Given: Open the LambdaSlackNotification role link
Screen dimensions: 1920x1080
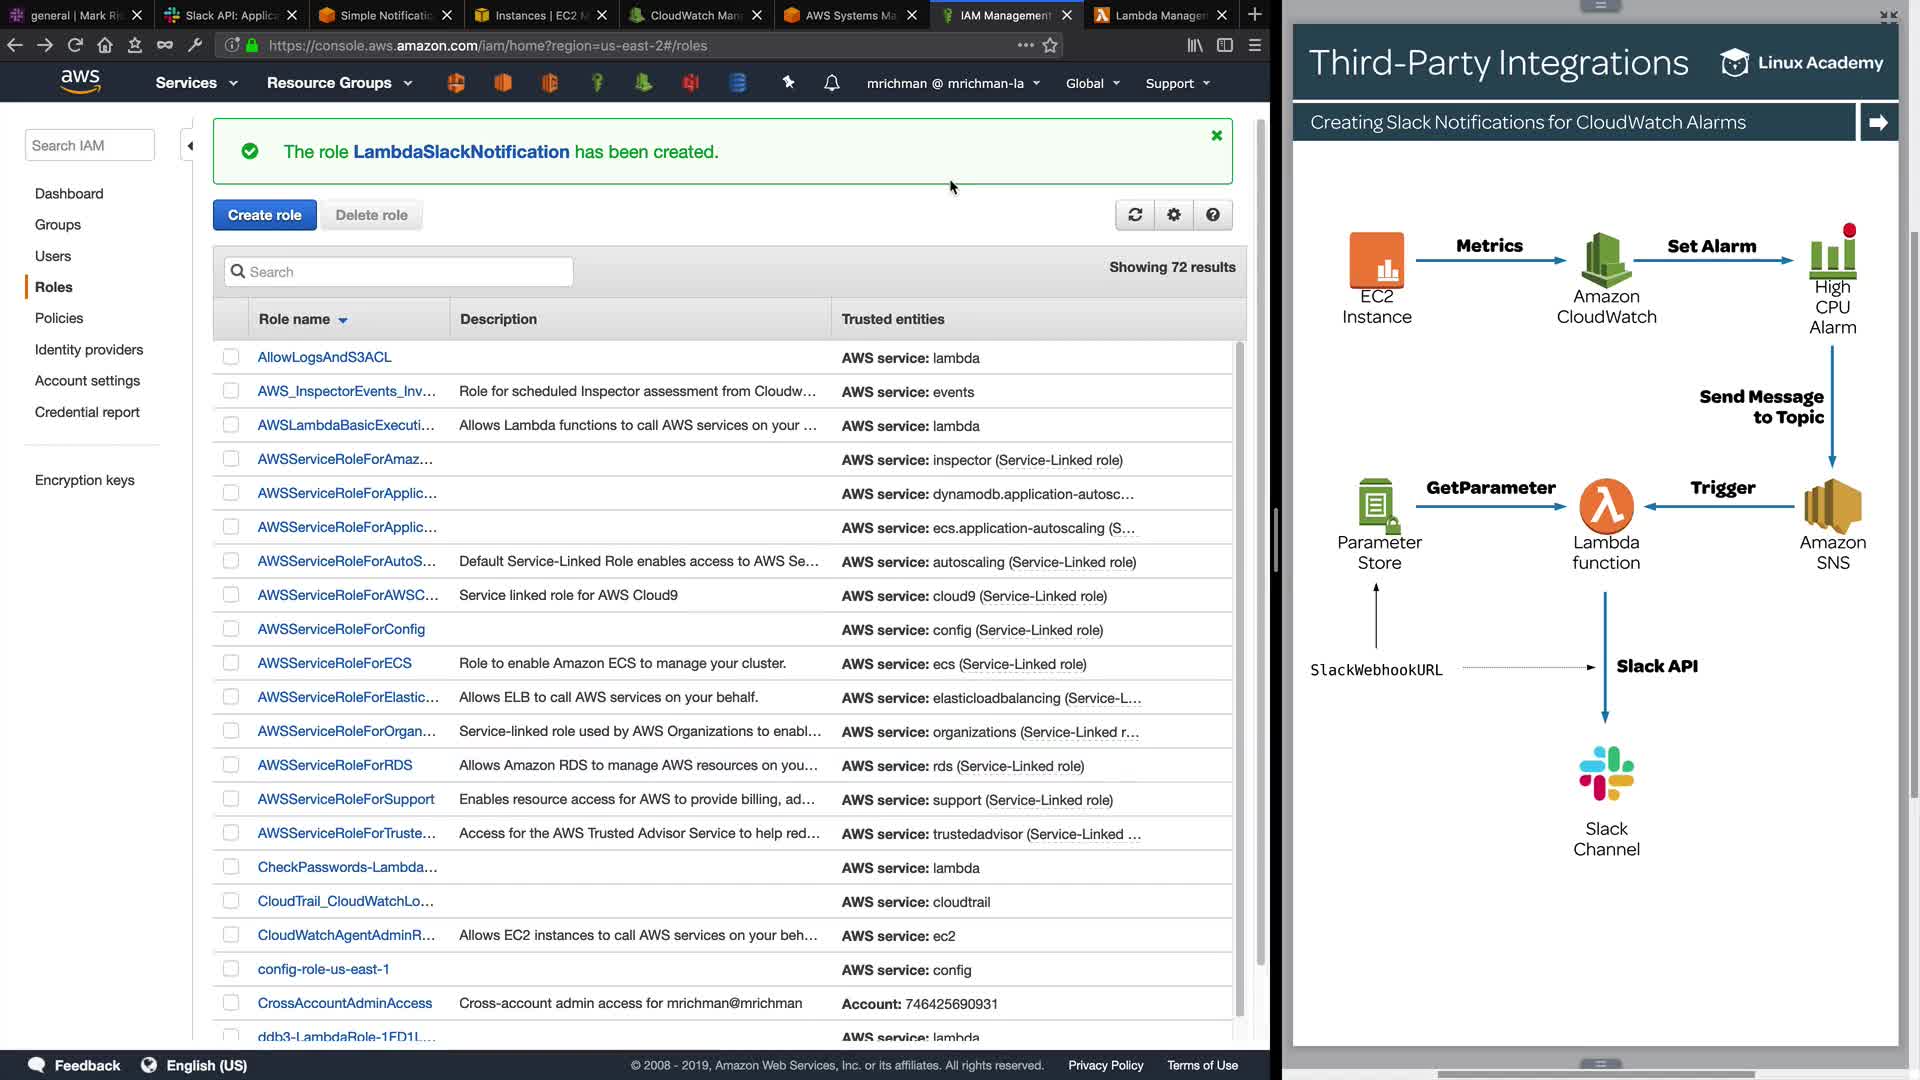Looking at the screenshot, I should [461, 152].
